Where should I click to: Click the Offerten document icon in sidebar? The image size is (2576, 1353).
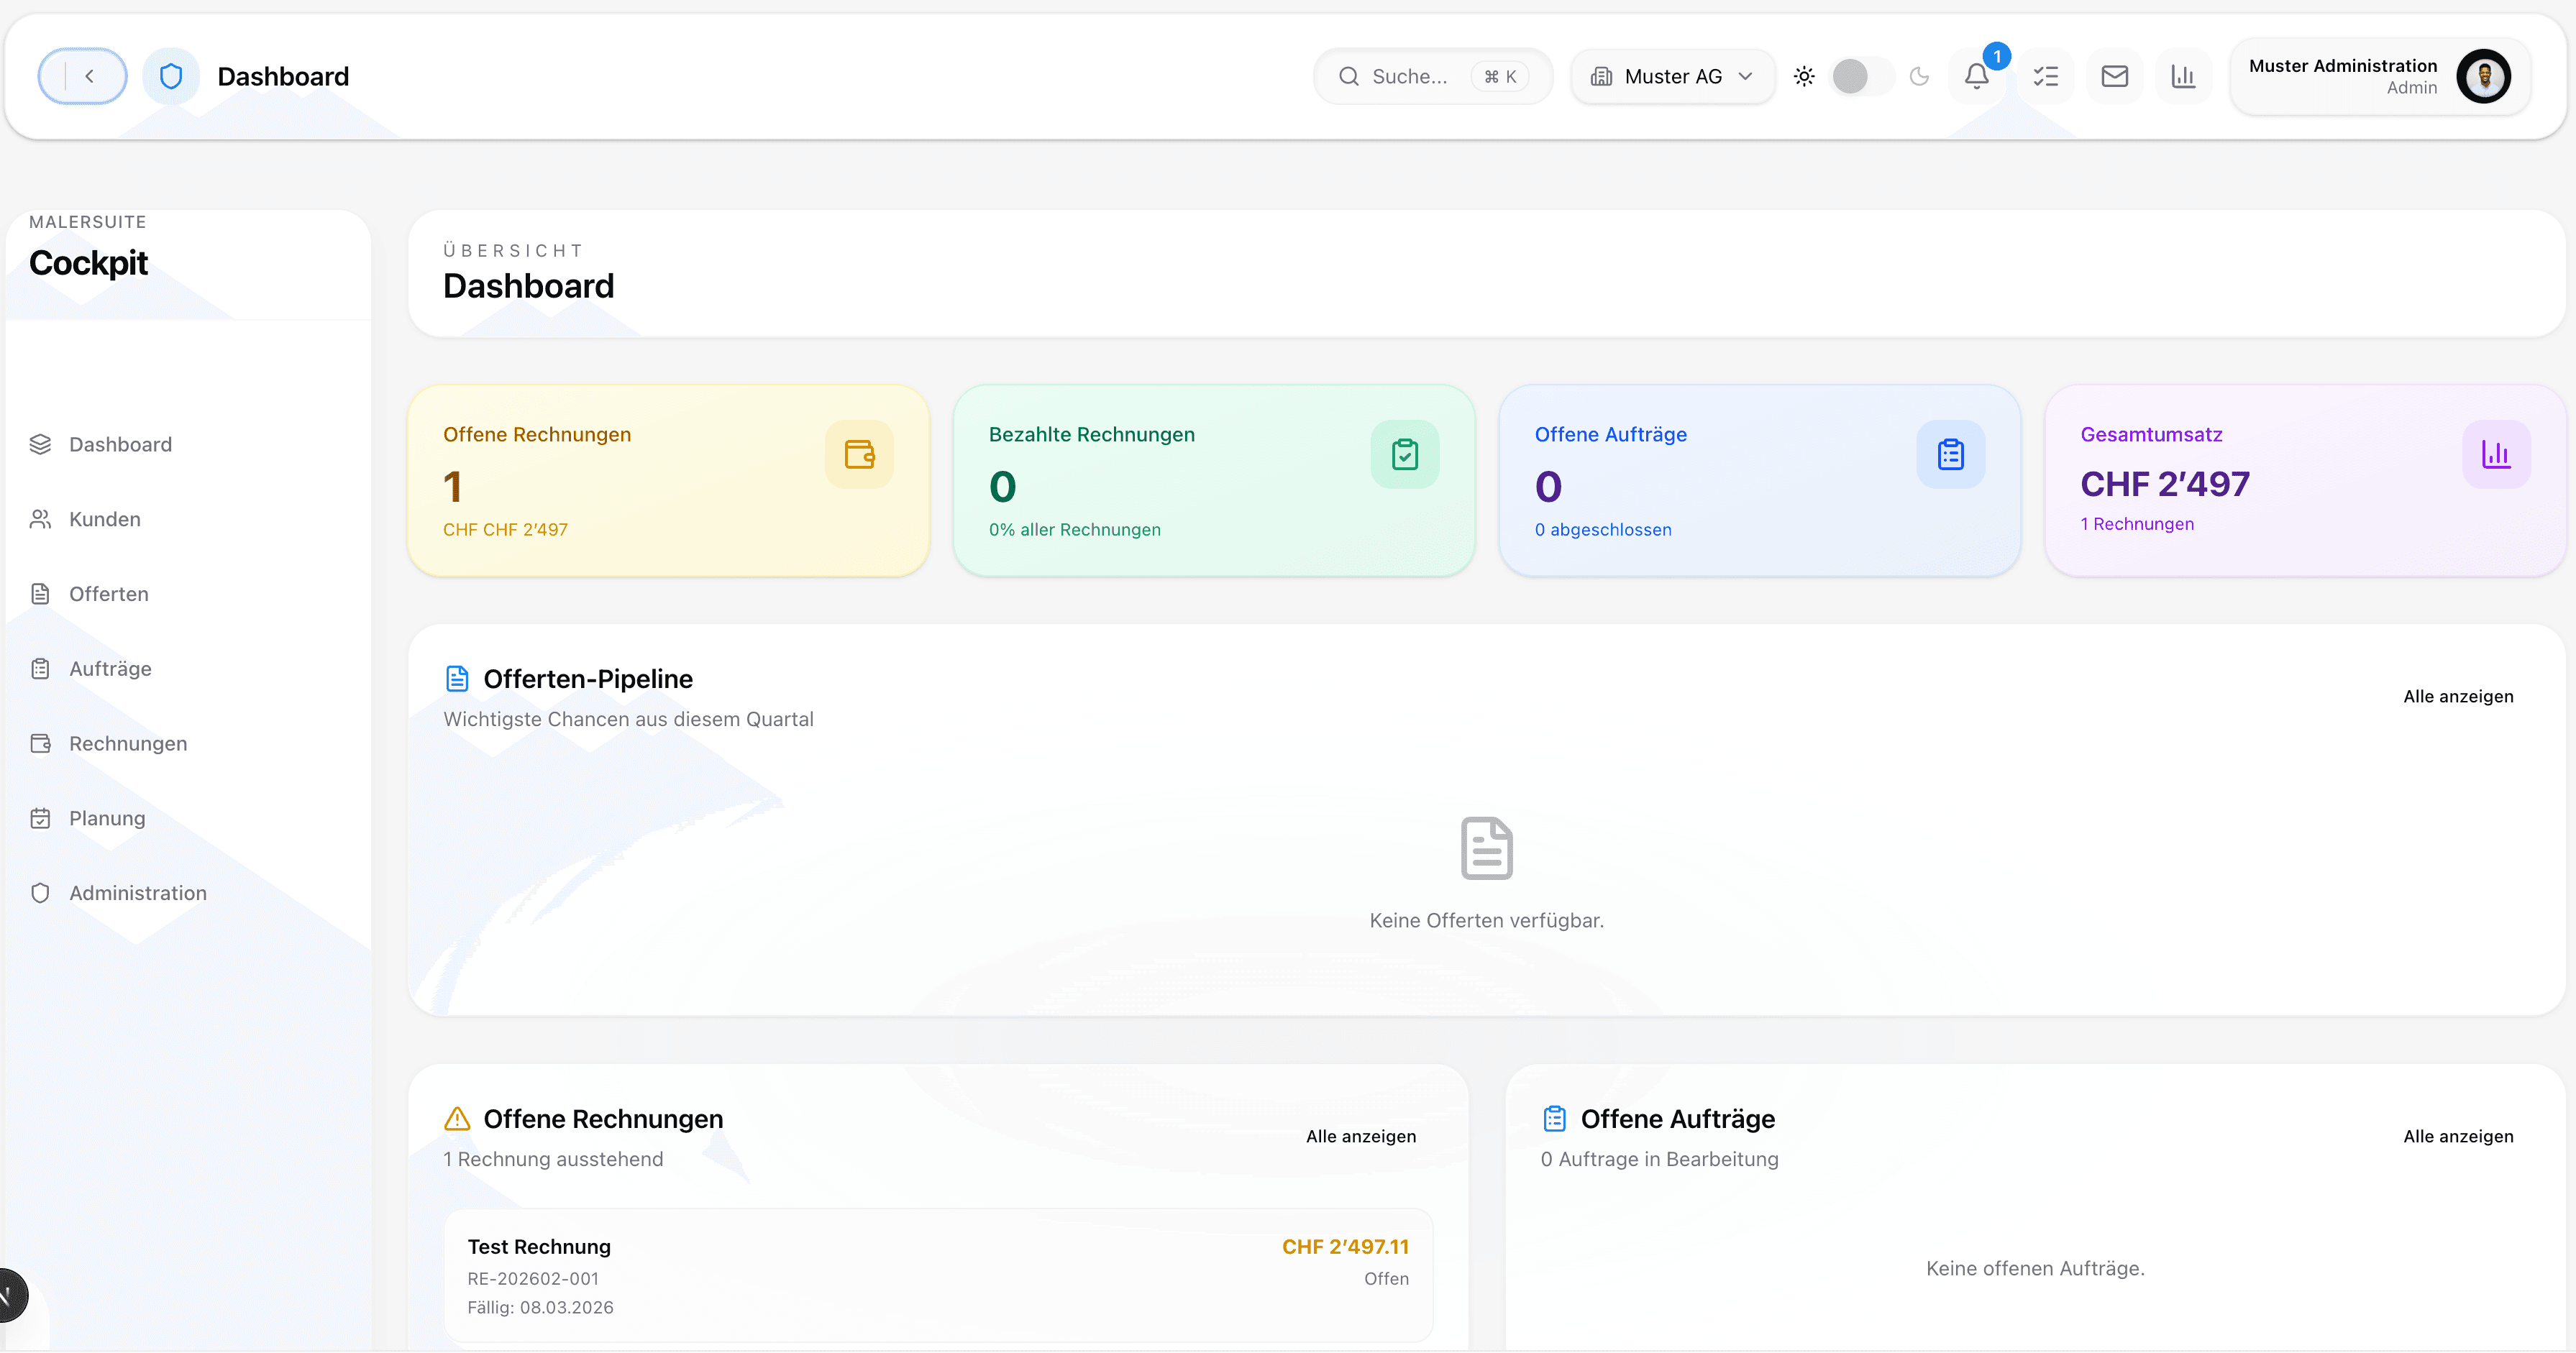coord(40,594)
